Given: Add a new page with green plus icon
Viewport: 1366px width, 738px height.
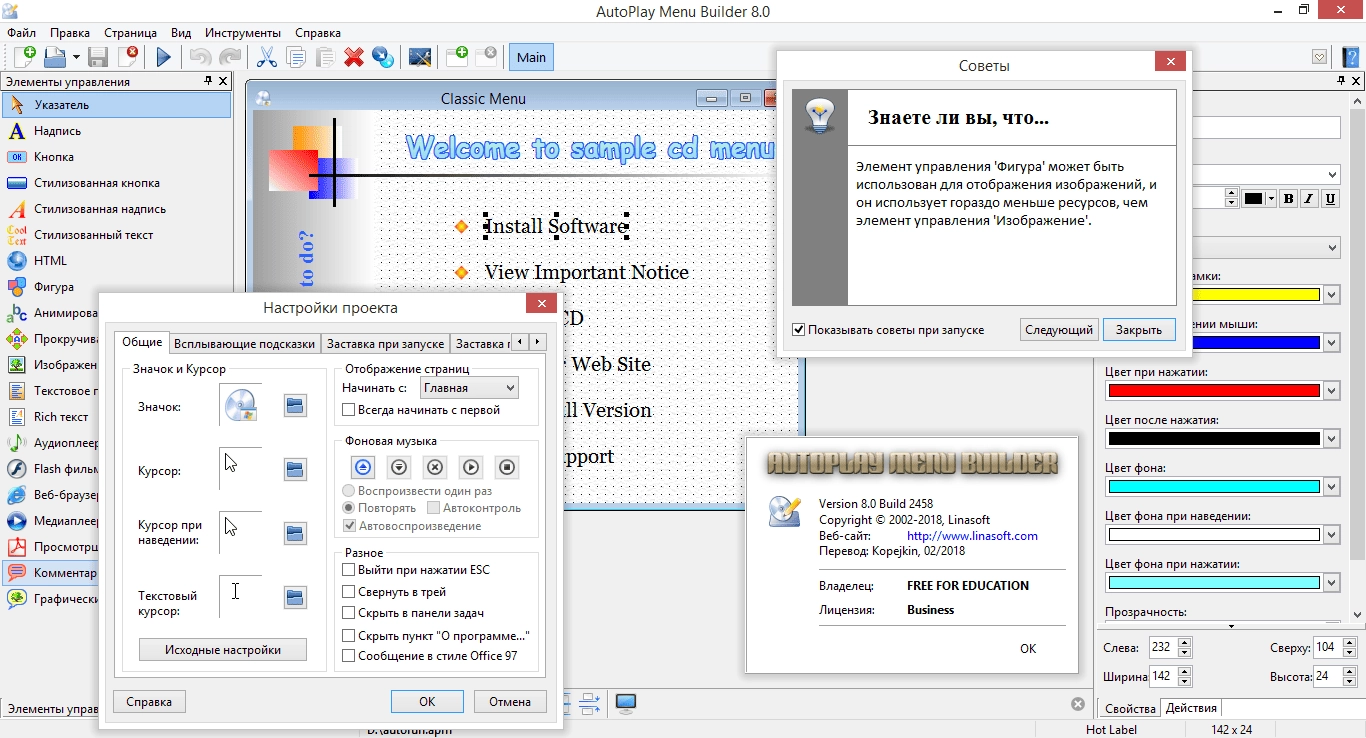Looking at the screenshot, I should [457, 57].
